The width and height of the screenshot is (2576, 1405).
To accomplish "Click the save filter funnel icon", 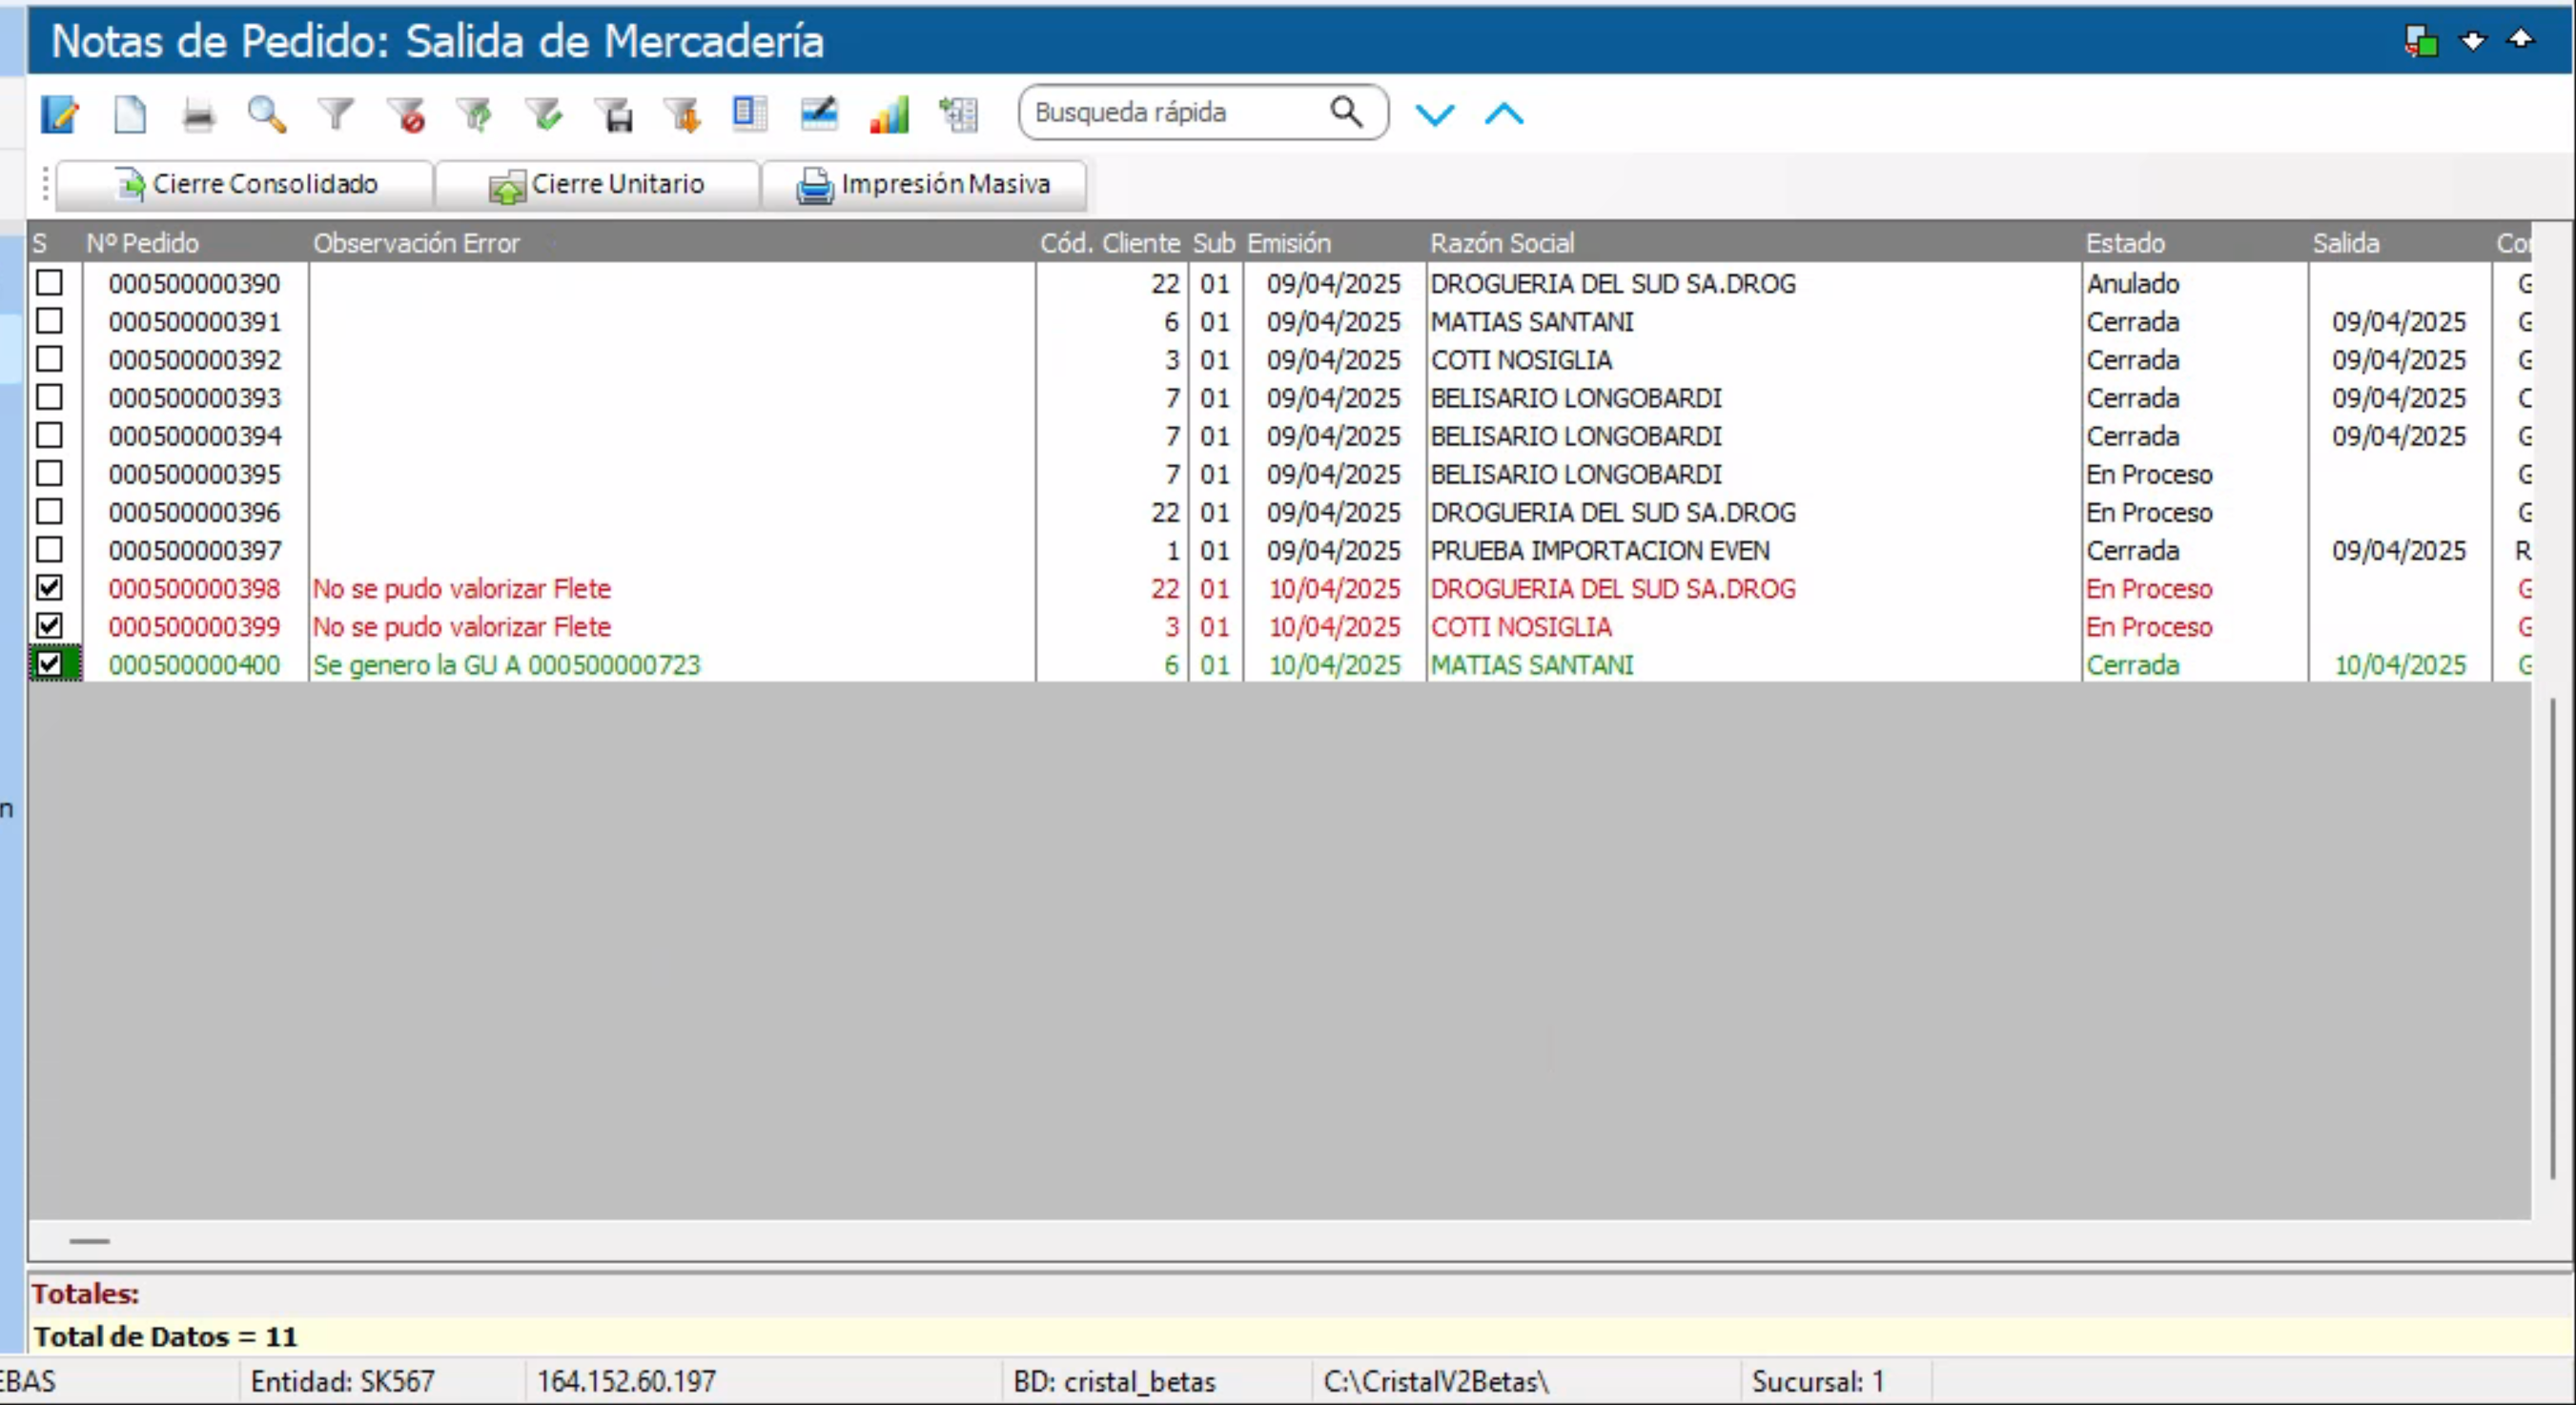I will pyautogui.click(x=615, y=114).
